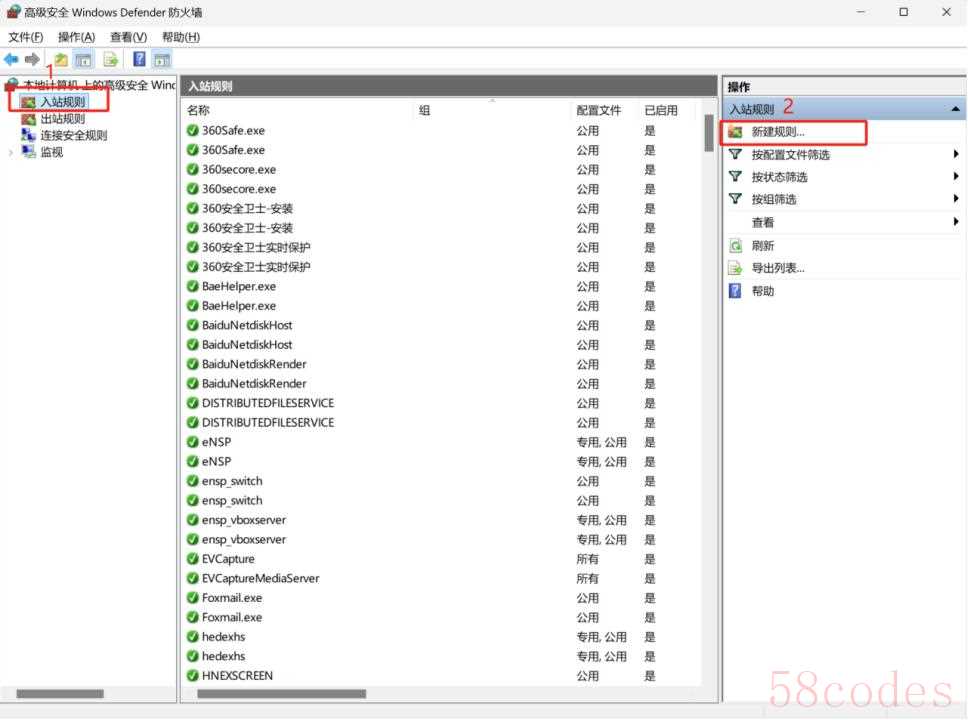Viewport: 968px width, 720px height.
Task: Click the Up one level folder icon
Action: pos(60,59)
